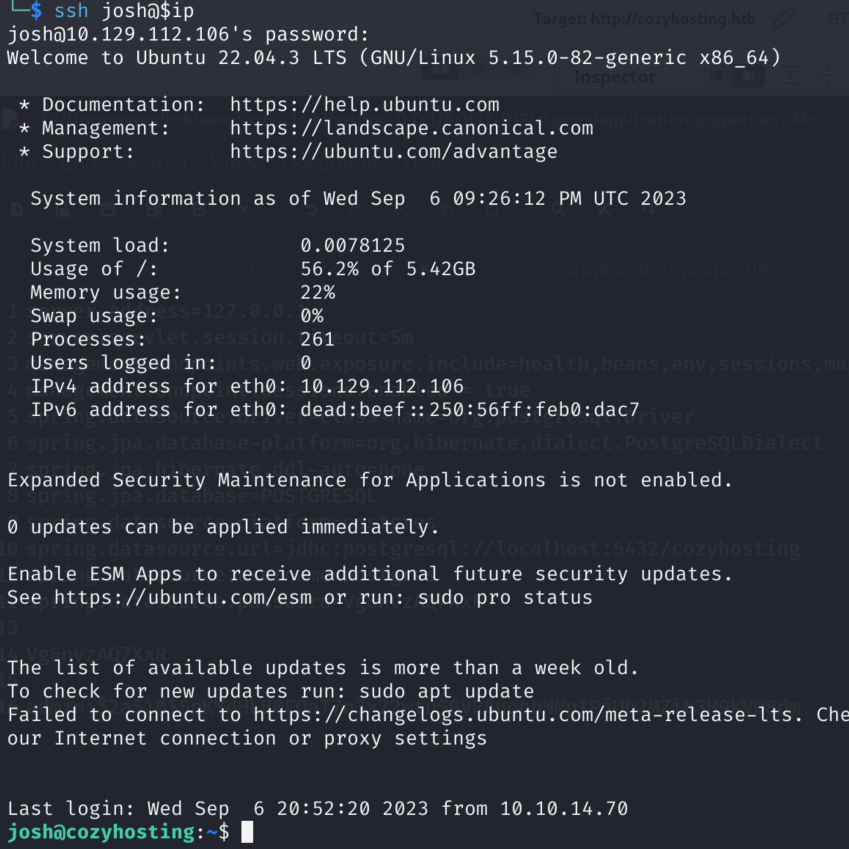849x849 pixels.
Task: Open the faint Document menu behind terminal
Action: [x=331, y=162]
